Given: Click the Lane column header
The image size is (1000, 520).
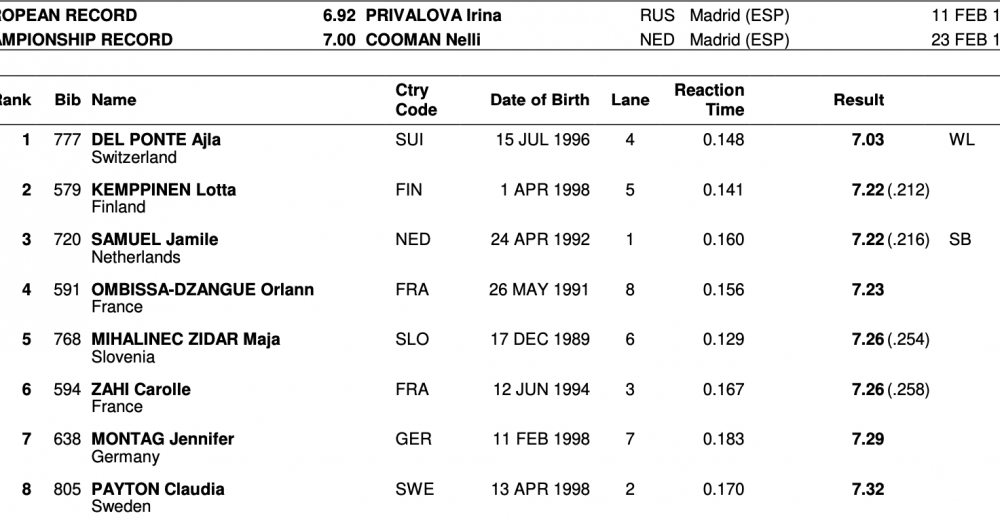Looking at the screenshot, I should (x=630, y=100).
